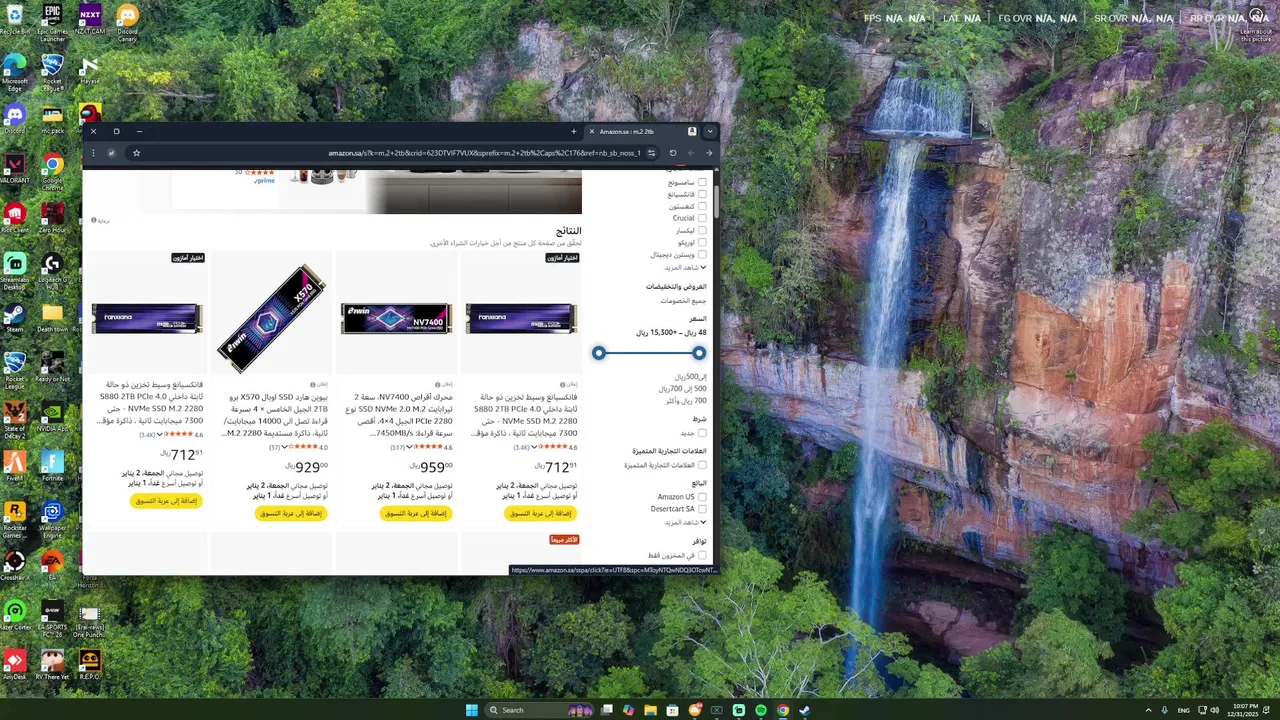Open R.E.P.O. desktop icon
Viewport: 1280px width, 720px height.
coord(90,666)
